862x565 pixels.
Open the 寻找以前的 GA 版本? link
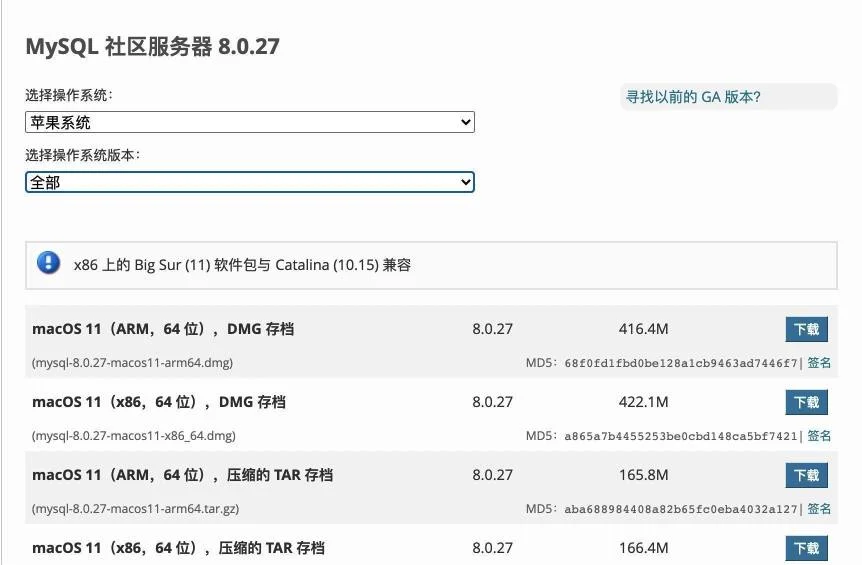pos(693,97)
